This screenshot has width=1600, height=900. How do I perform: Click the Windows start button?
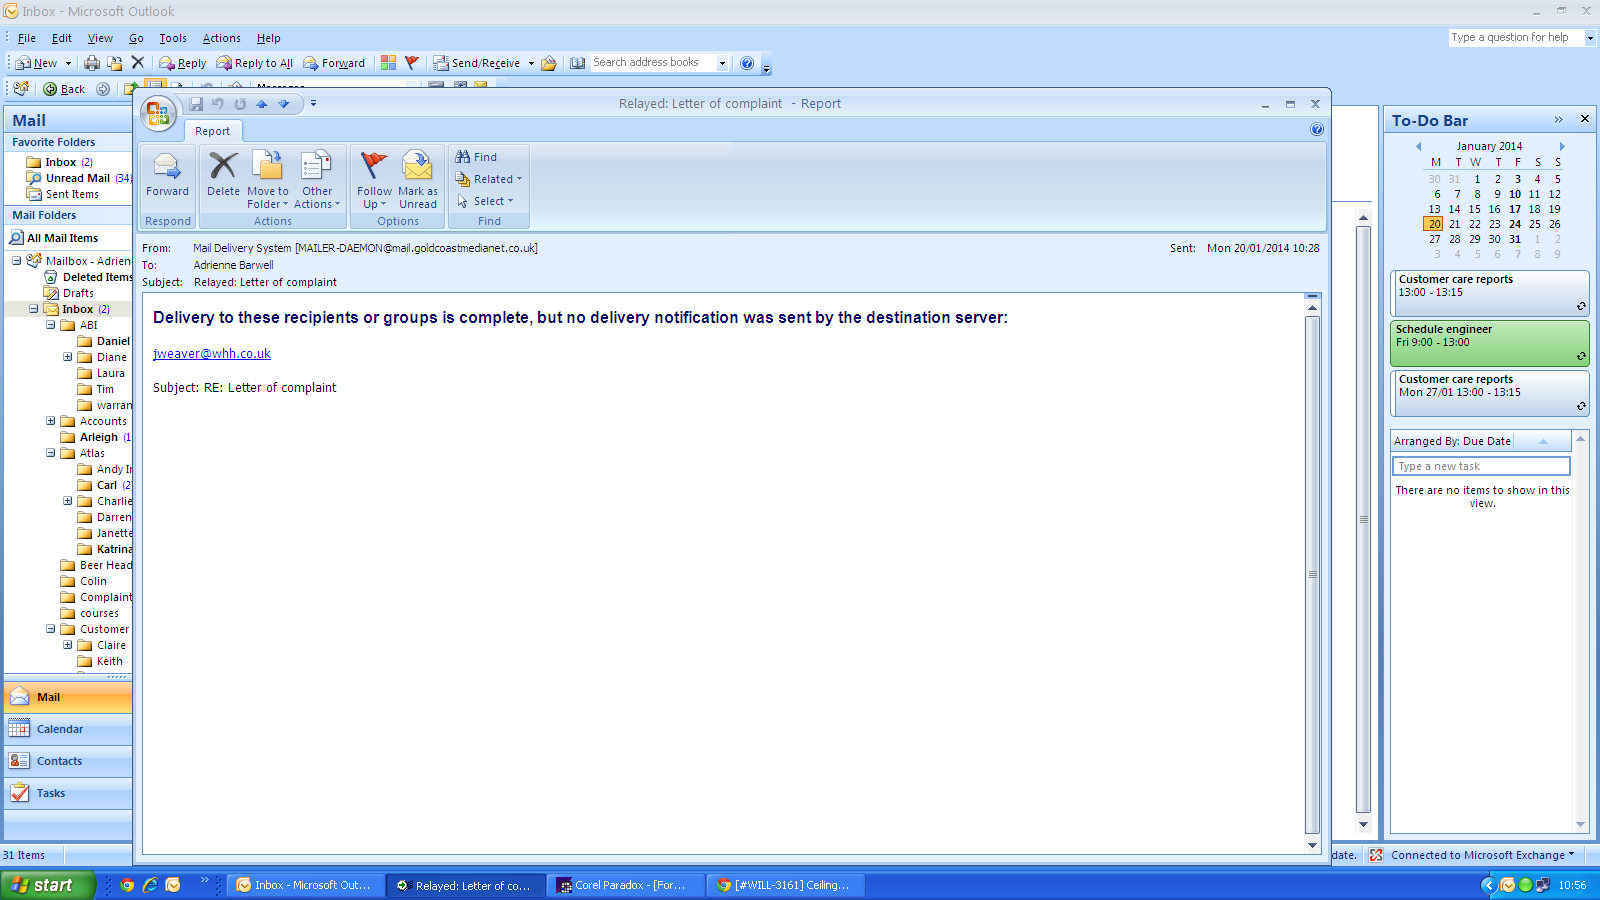pyautogui.click(x=48, y=885)
